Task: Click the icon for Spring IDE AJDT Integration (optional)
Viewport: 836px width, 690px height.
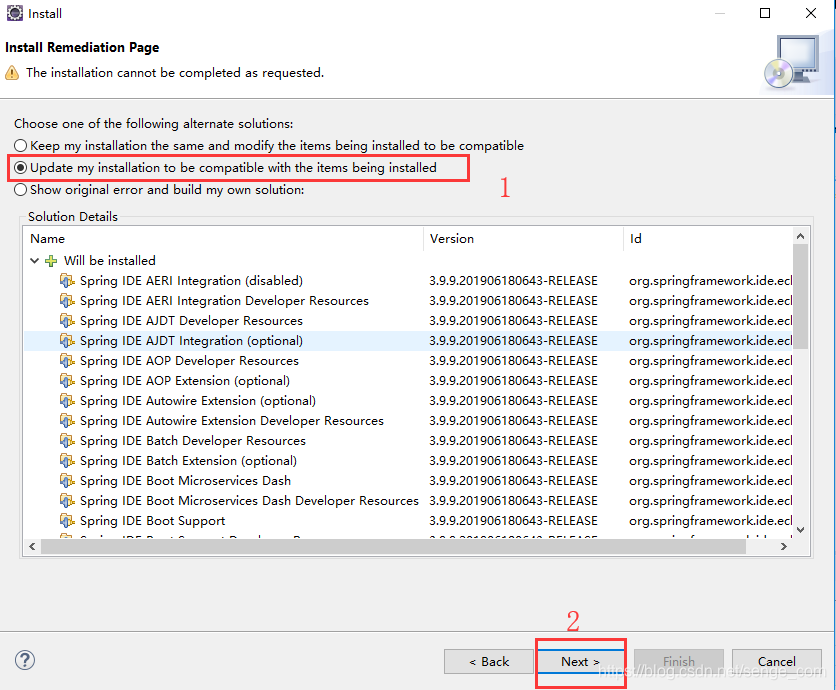Action: [x=67, y=341]
